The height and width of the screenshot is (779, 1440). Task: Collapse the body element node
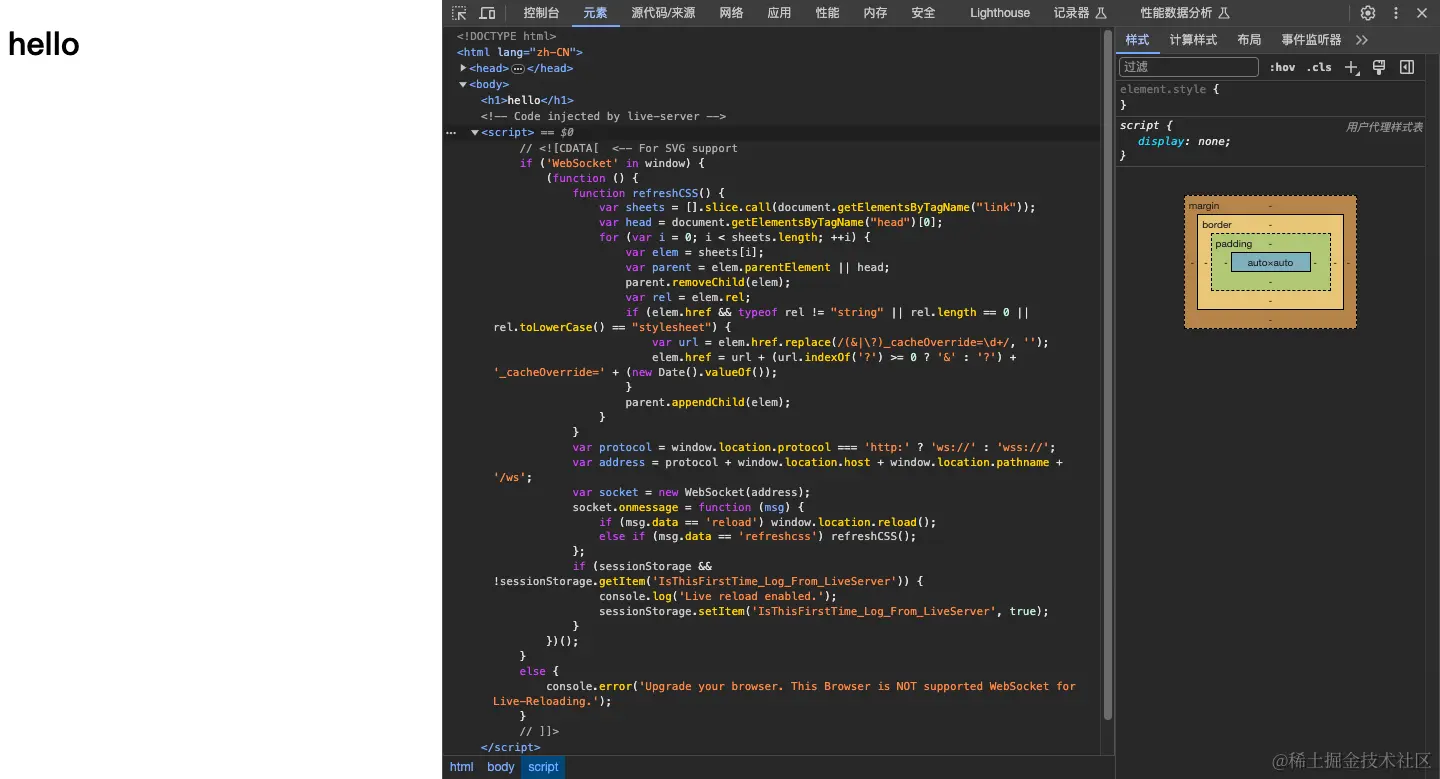coord(463,84)
